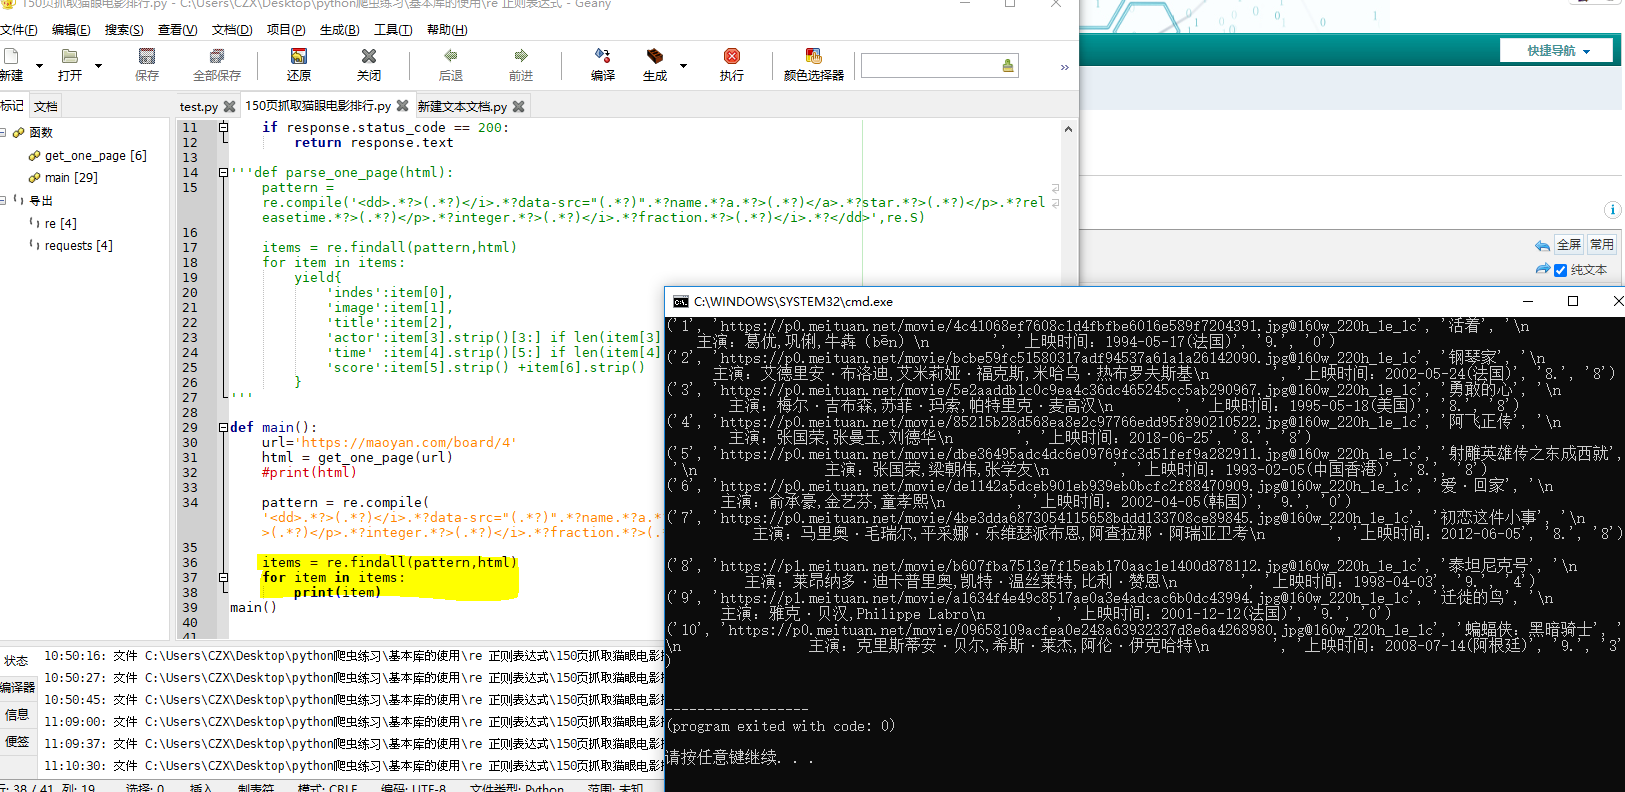Toggle the 纯文本 checkbox
Image resolution: width=1625 pixels, height=792 pixels.
(x=1560, y=270)
